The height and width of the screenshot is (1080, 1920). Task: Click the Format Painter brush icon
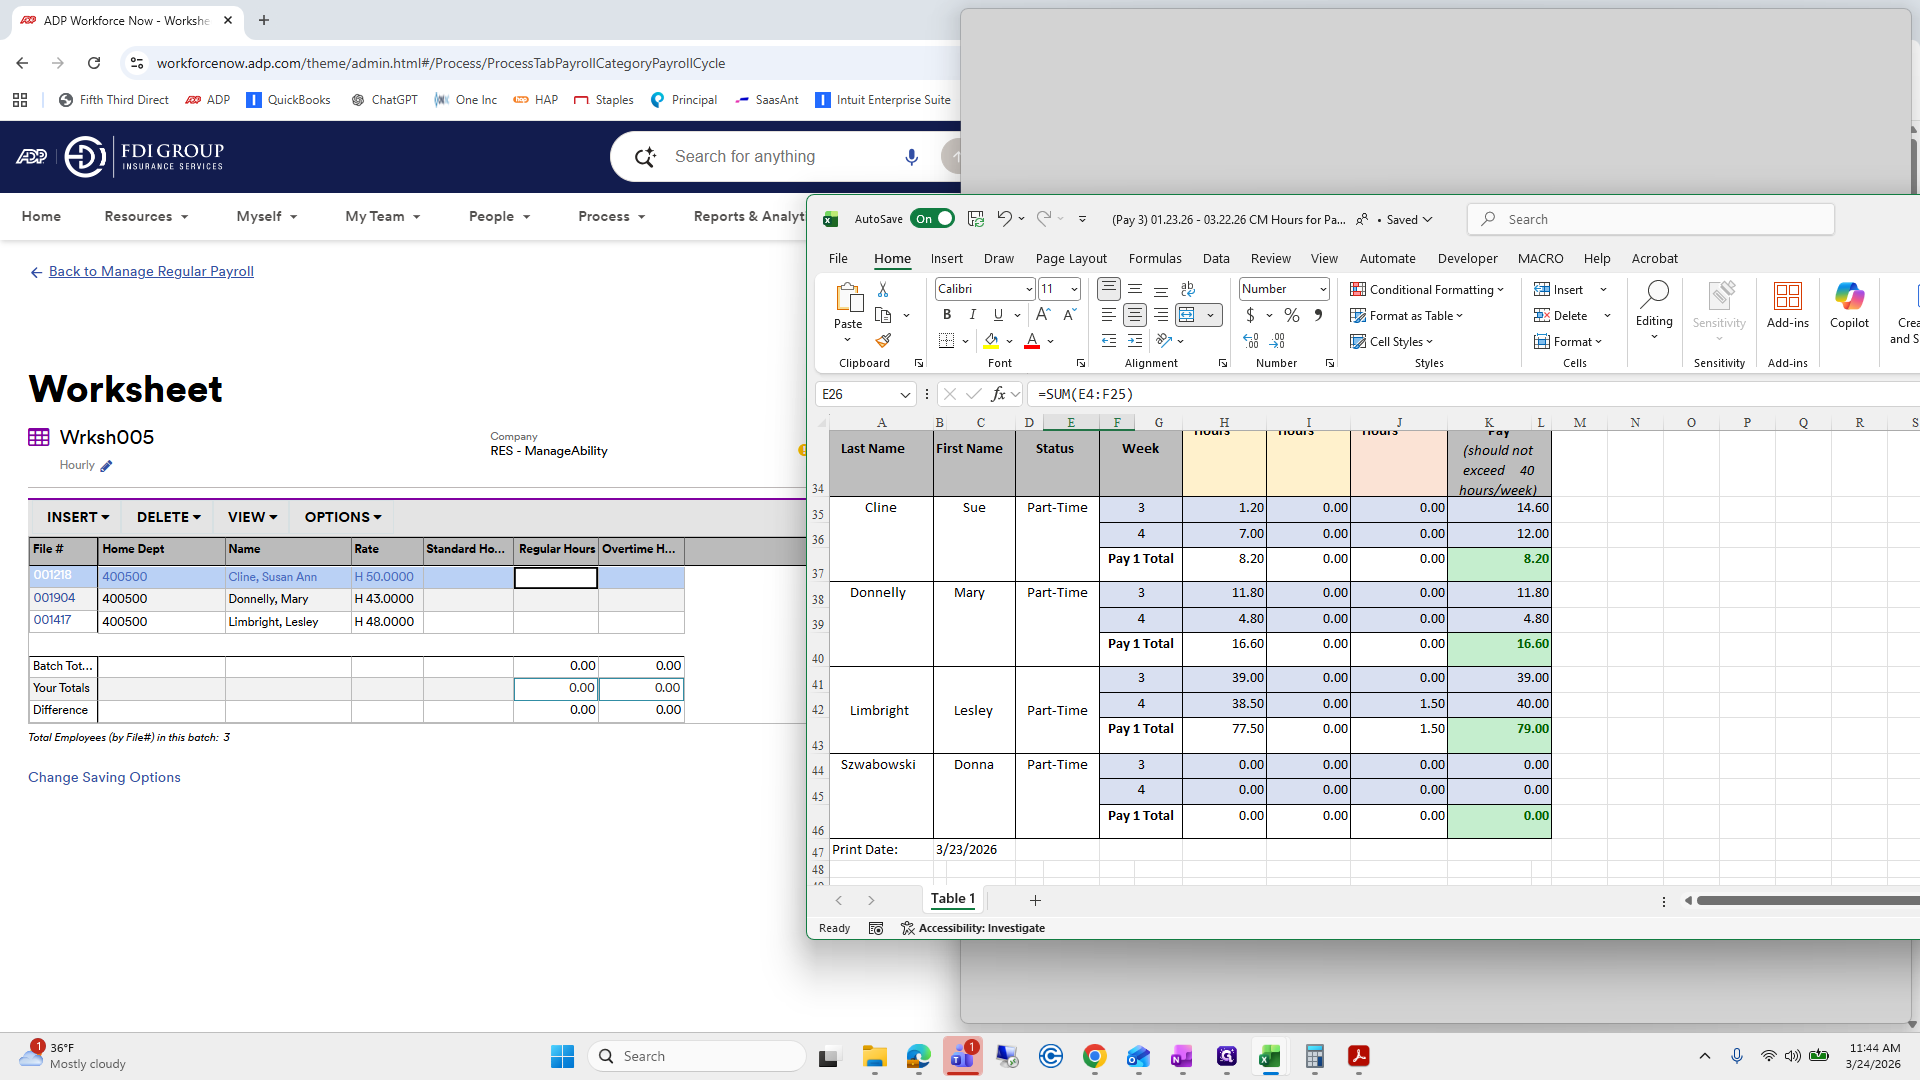click(883, 341)
